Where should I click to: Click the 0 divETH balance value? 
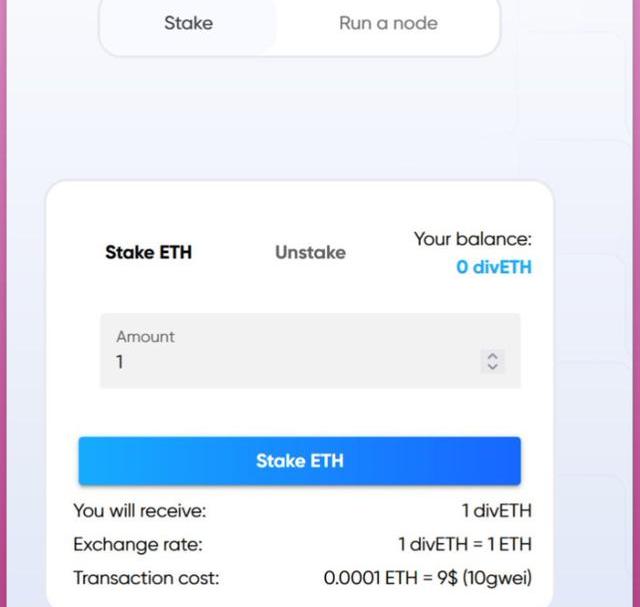[x=494, y=267]
